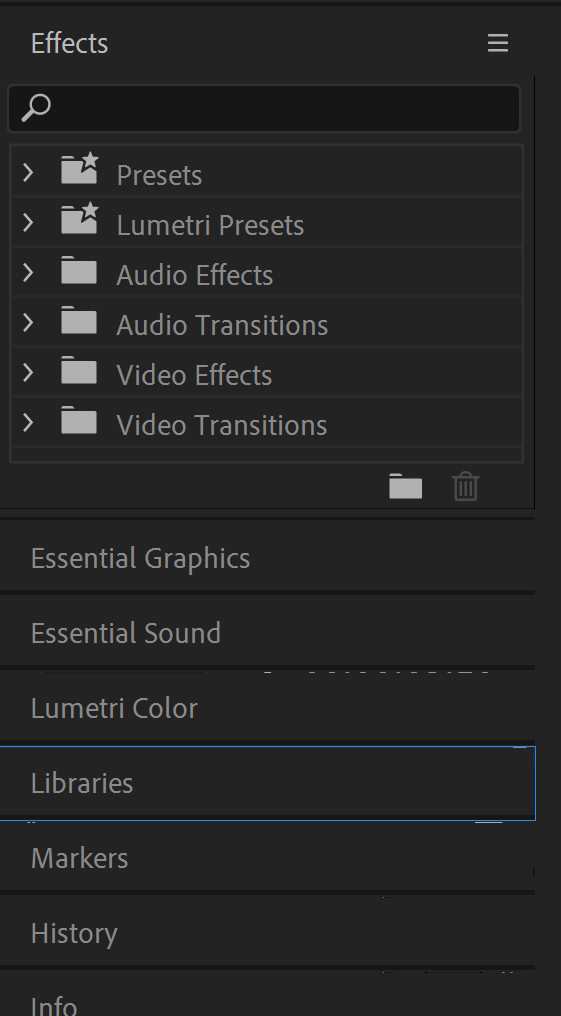The width and height of the screenshot is (561, 1016).
Task: Click the Audio Transitions folder icon
Action: [x=79, y=321]
